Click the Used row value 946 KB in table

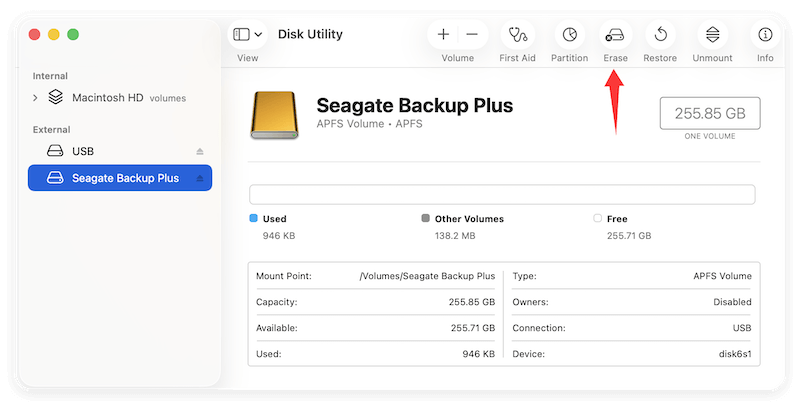(x=479, y=354)
